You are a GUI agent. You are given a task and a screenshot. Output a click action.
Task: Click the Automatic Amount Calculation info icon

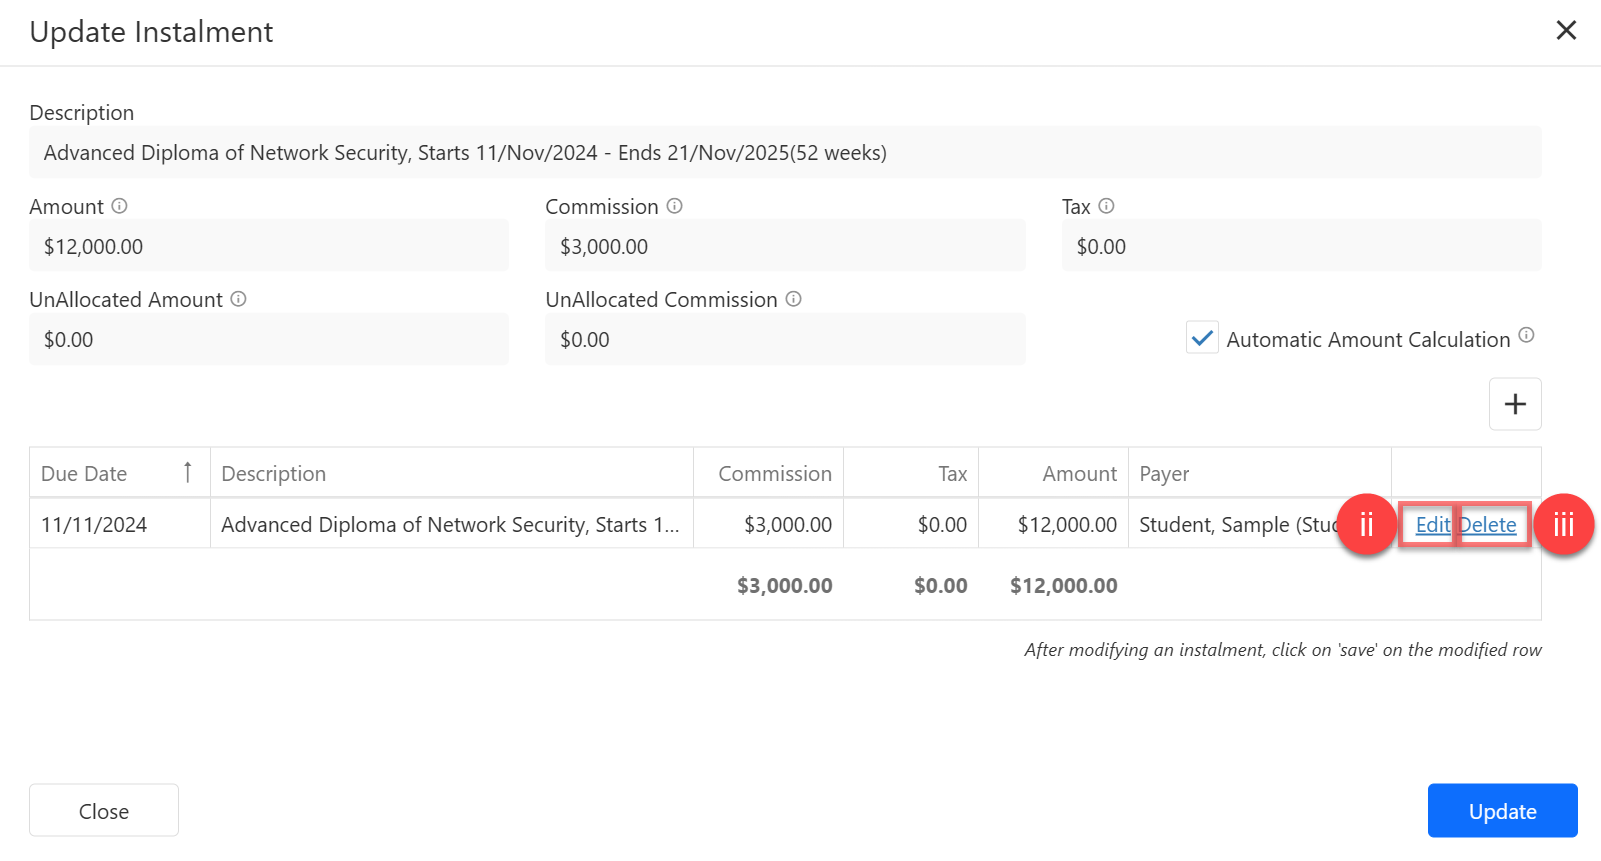1526,335
